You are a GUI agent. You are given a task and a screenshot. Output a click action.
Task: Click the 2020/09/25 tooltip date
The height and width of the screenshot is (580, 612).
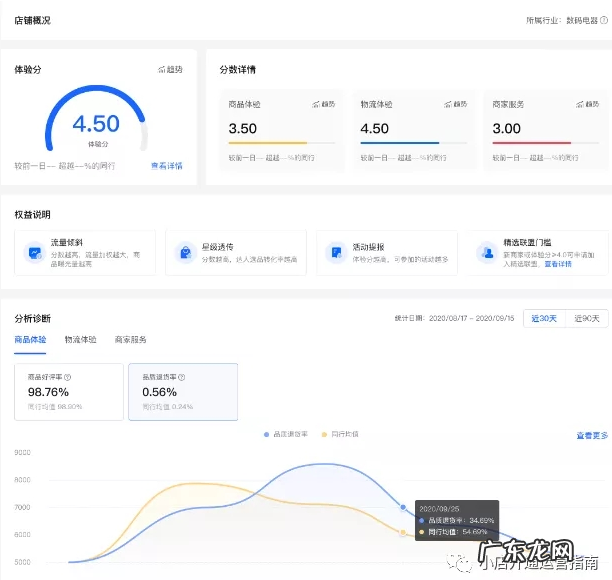coord(439,509)
